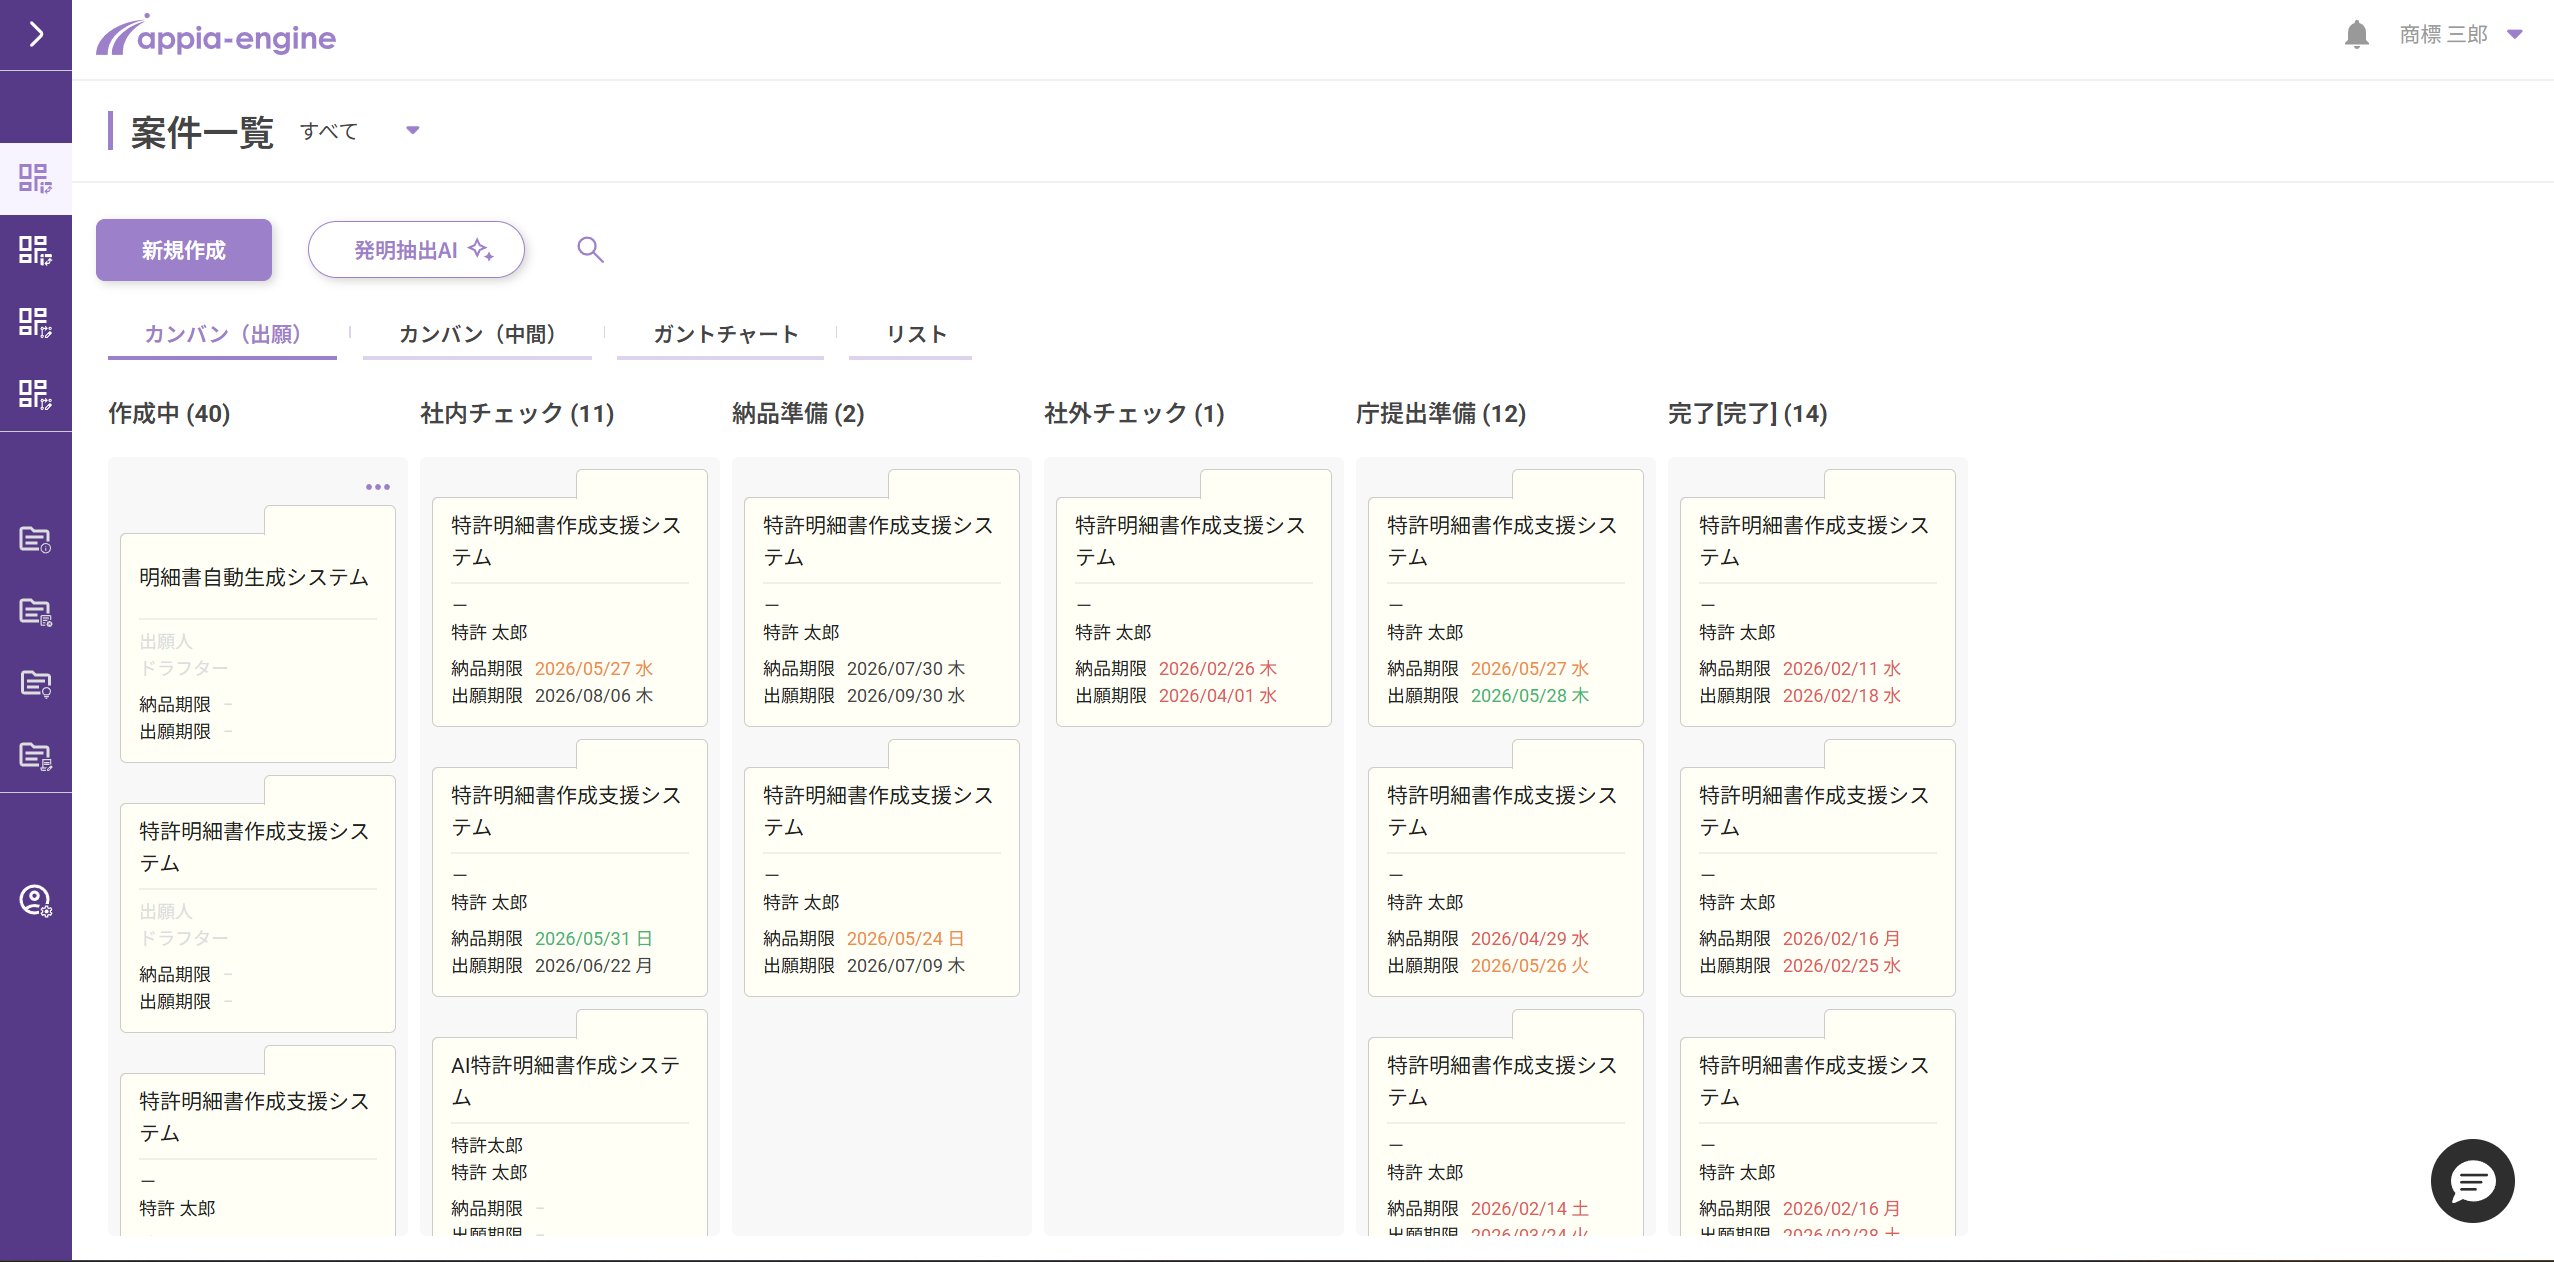Open card with 出願期限 2026/08/06
2554x1262 pixels.
pyautogui.click(x=570, y=598)
